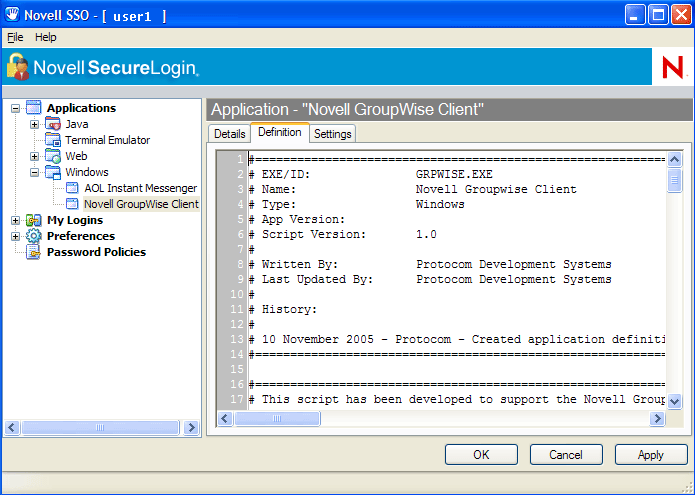Click the '# Type:' line in editor
Viewport: 695px width, 495px height.
356,204
